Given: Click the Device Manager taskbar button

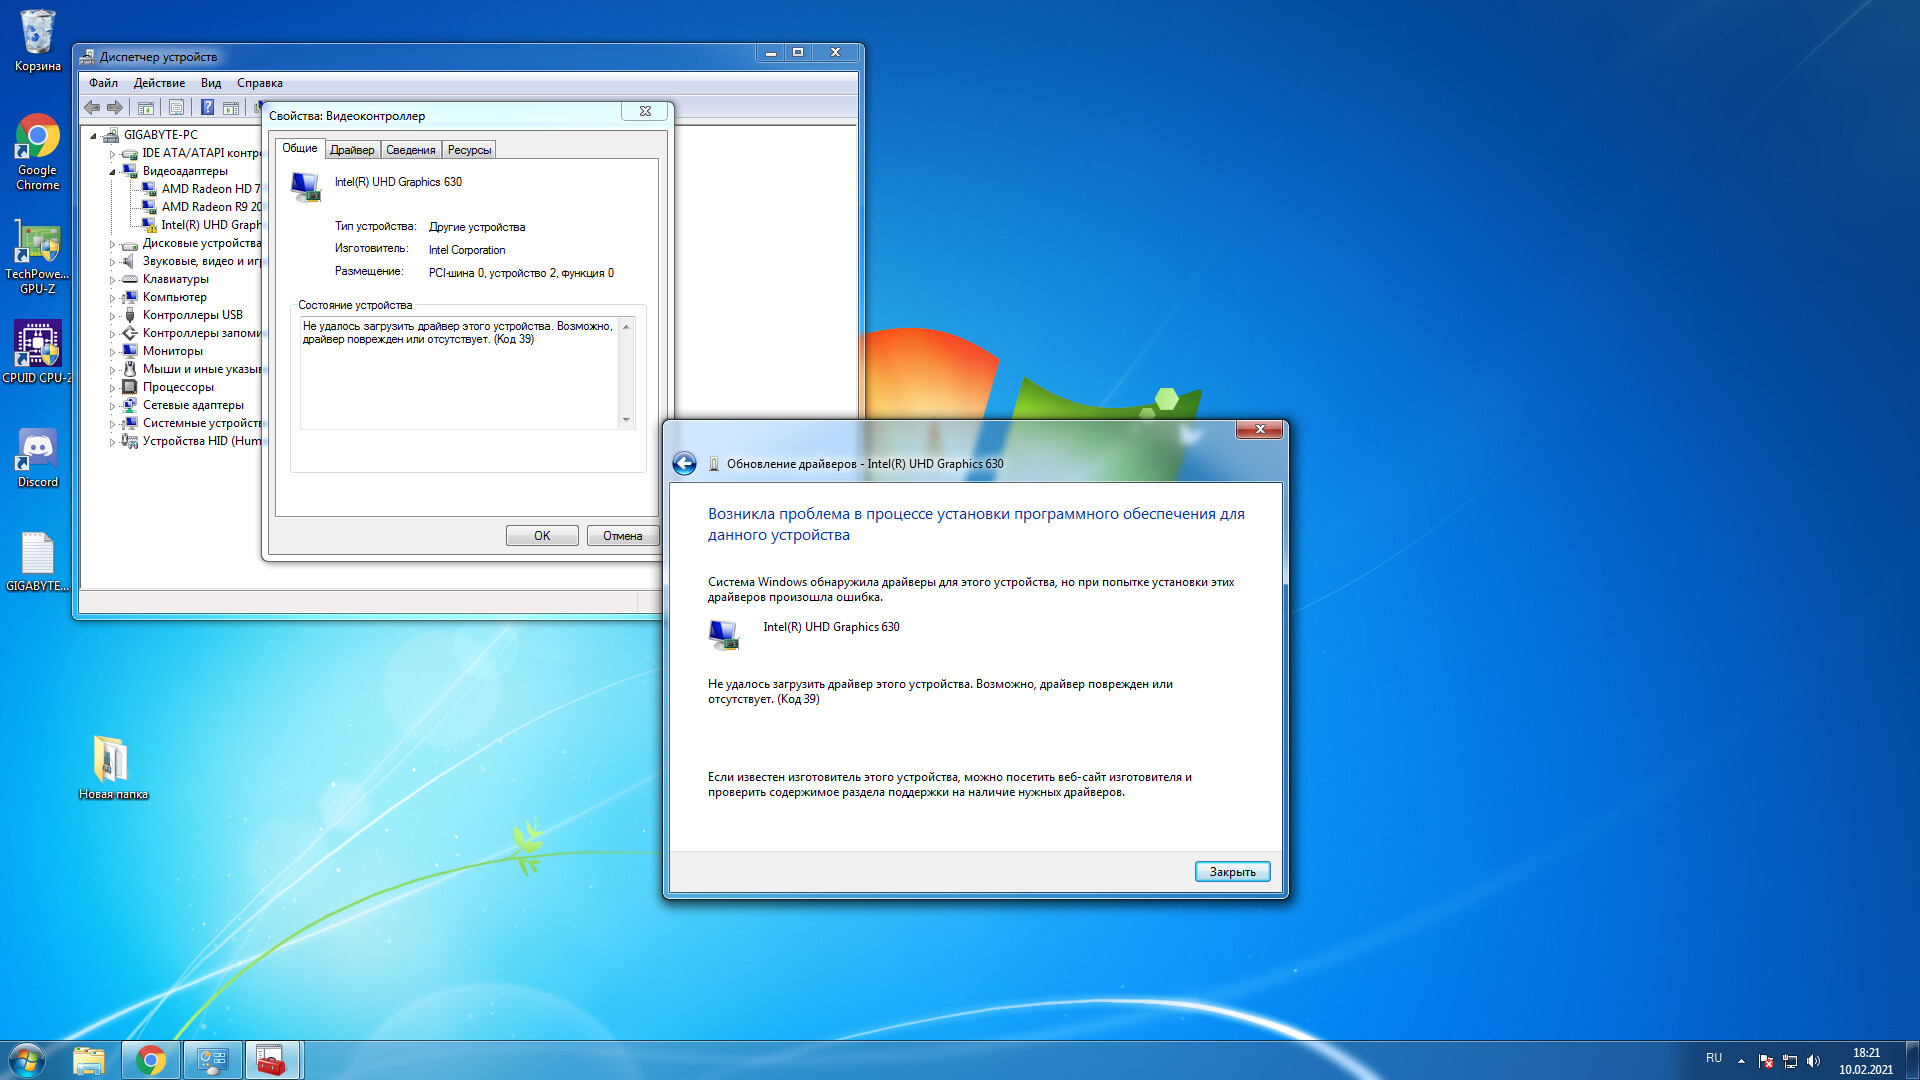Looking at the screenshot, I should (x=212, y=1060).
